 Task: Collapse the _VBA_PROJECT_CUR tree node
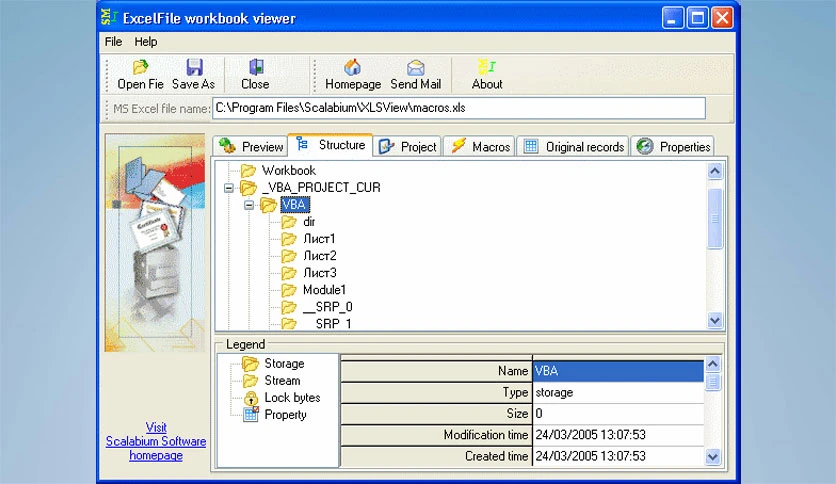[229, 188]
